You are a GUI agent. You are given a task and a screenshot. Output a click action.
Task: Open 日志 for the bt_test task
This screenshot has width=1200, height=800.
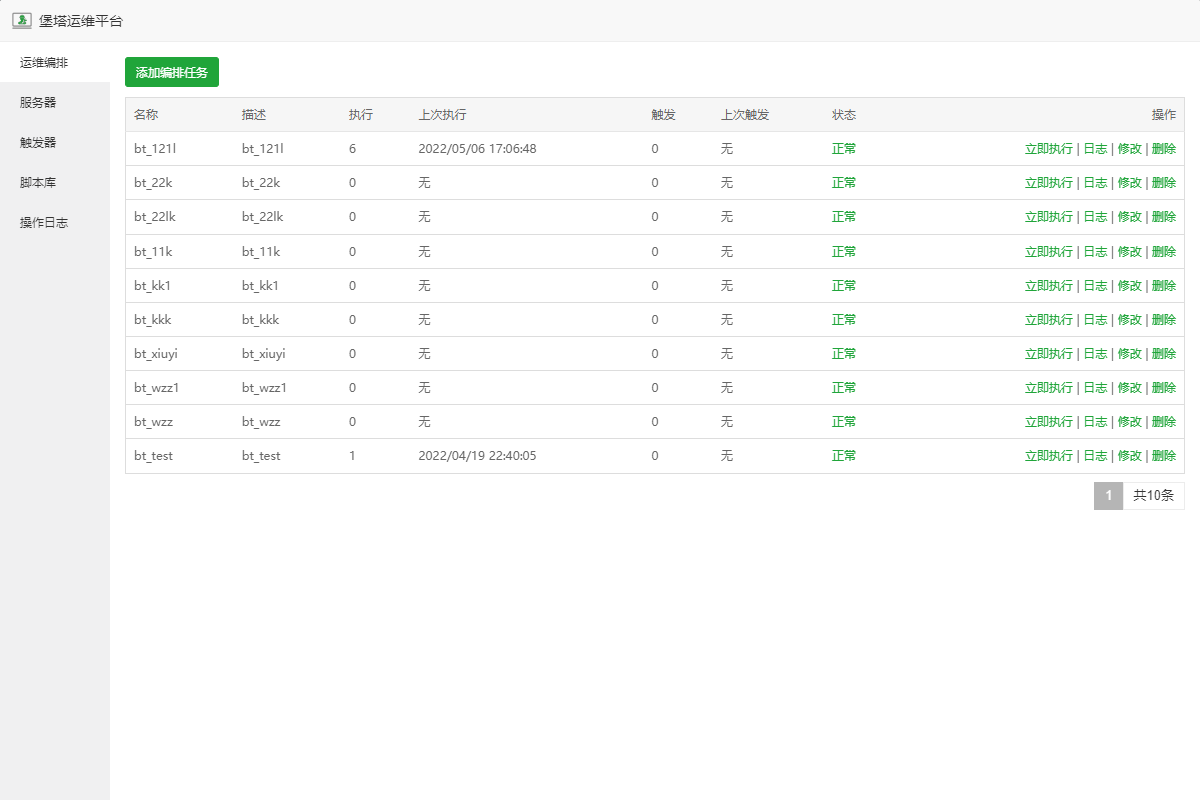(1095, 455)
